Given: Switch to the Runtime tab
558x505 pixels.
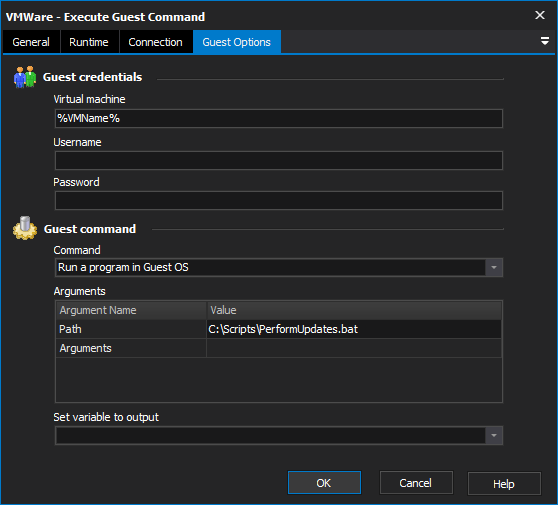Looking at the screenshot, I should coord(89,42).
